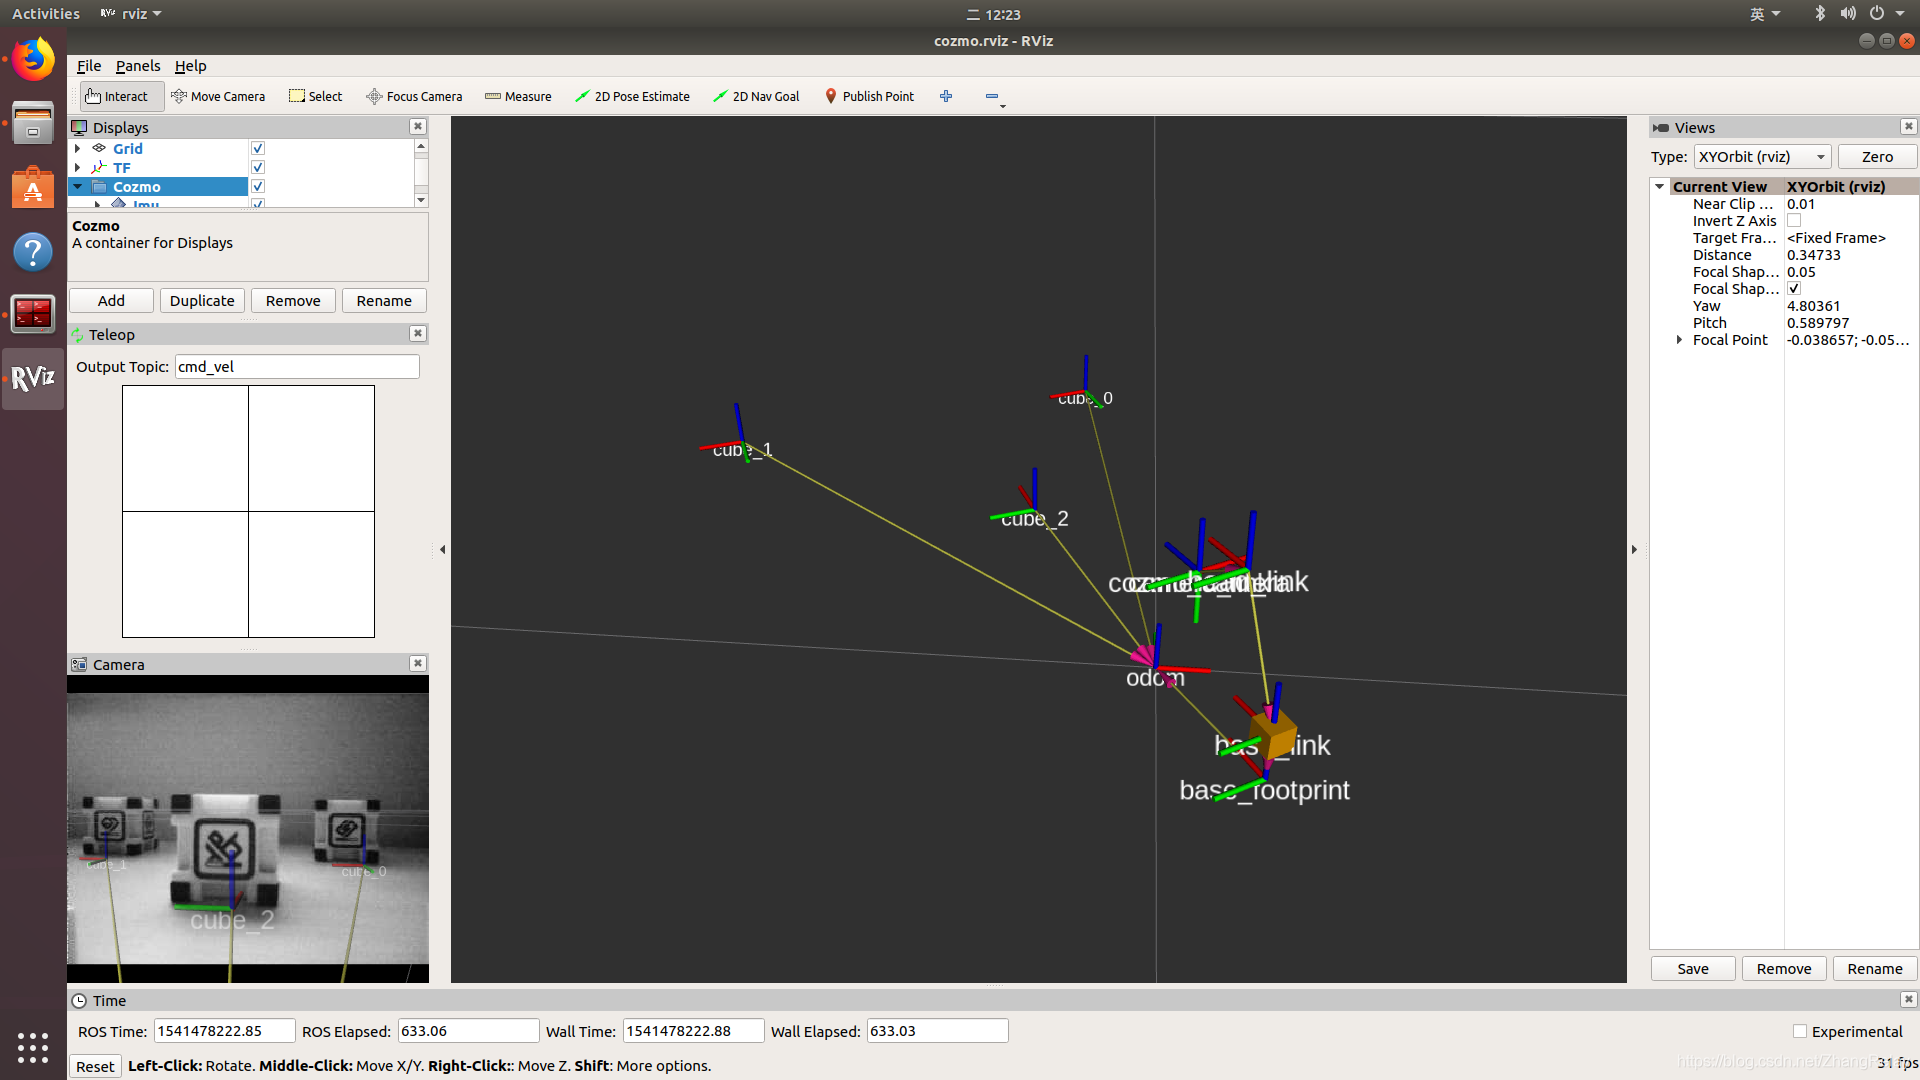The image size is (1920, 1080).
Task: Select the 2D Pose Estimate tool
Action: [632, 96]
